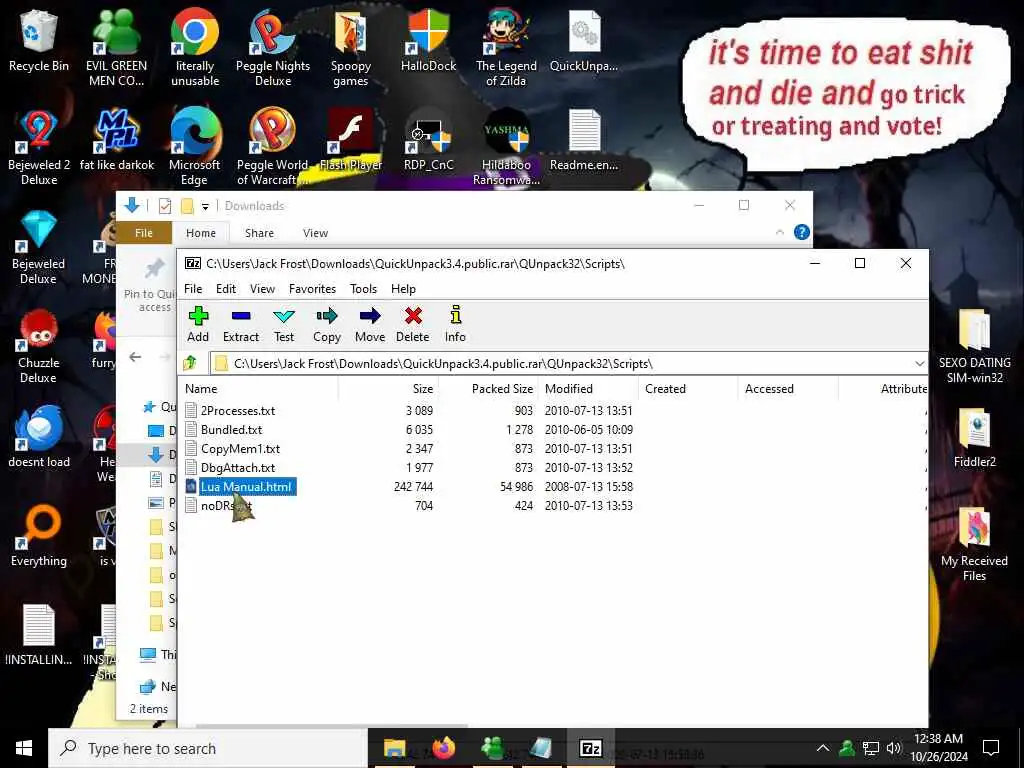Open the Recycle Bin desktop icon

(x=39, y=41)
